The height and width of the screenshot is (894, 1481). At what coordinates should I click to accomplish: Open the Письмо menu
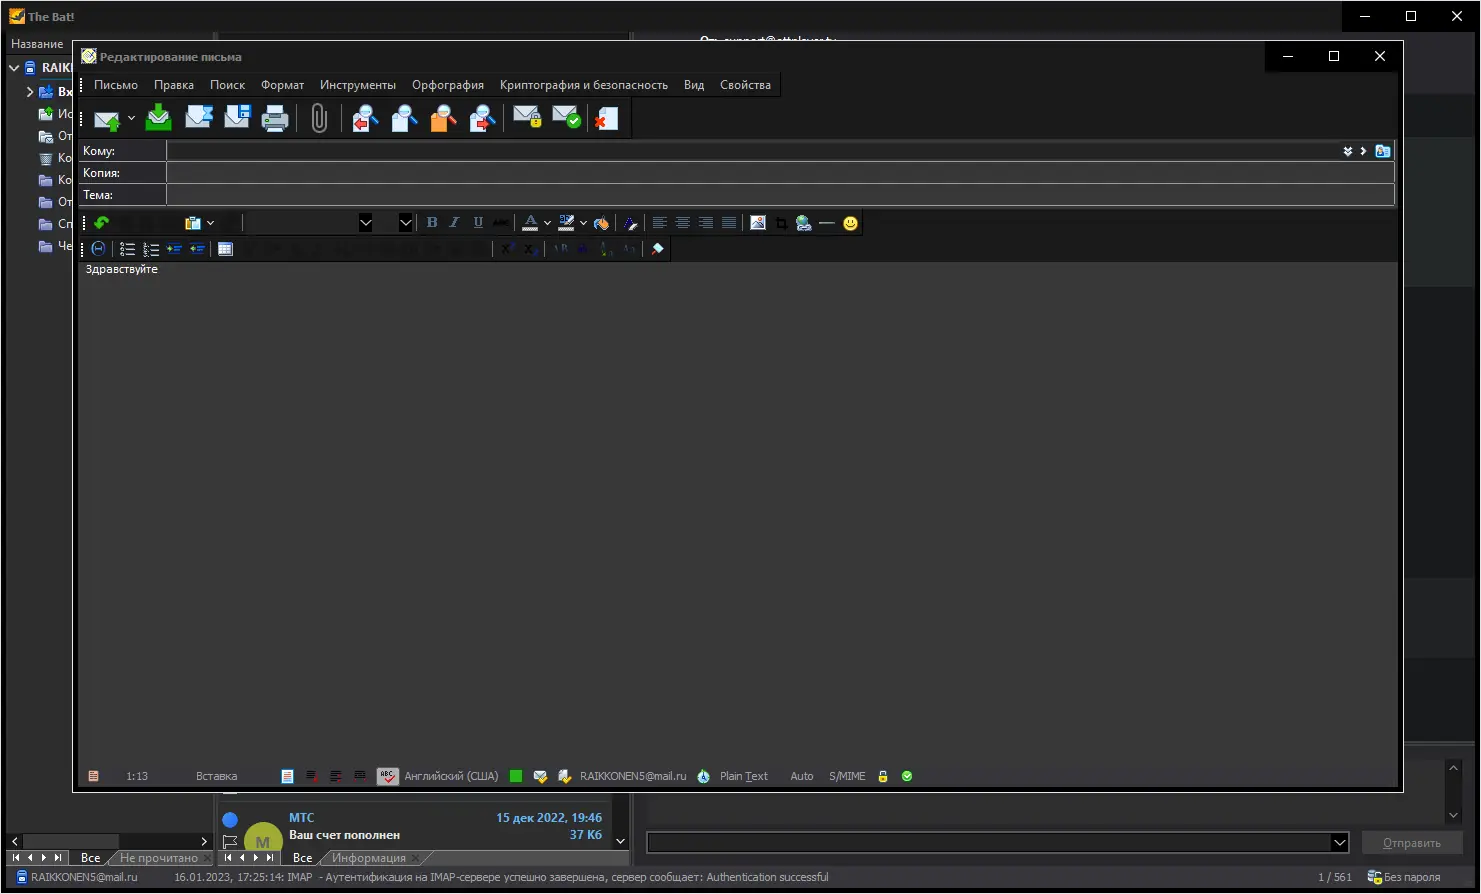(x=116, y=85)
